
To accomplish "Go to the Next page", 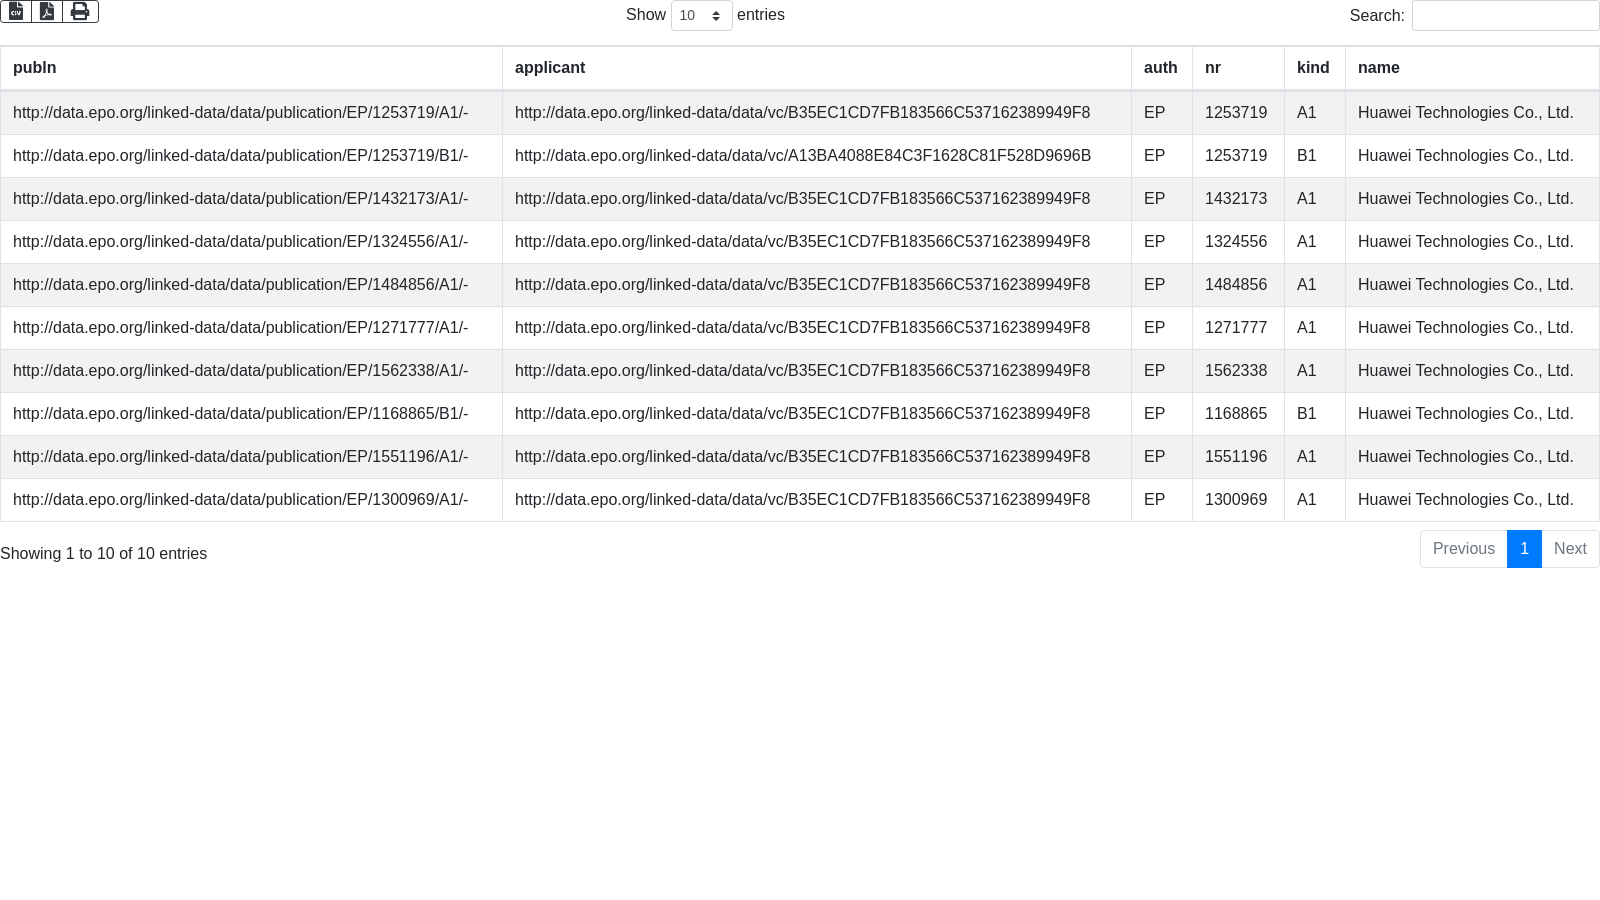I will [1570, 549].
